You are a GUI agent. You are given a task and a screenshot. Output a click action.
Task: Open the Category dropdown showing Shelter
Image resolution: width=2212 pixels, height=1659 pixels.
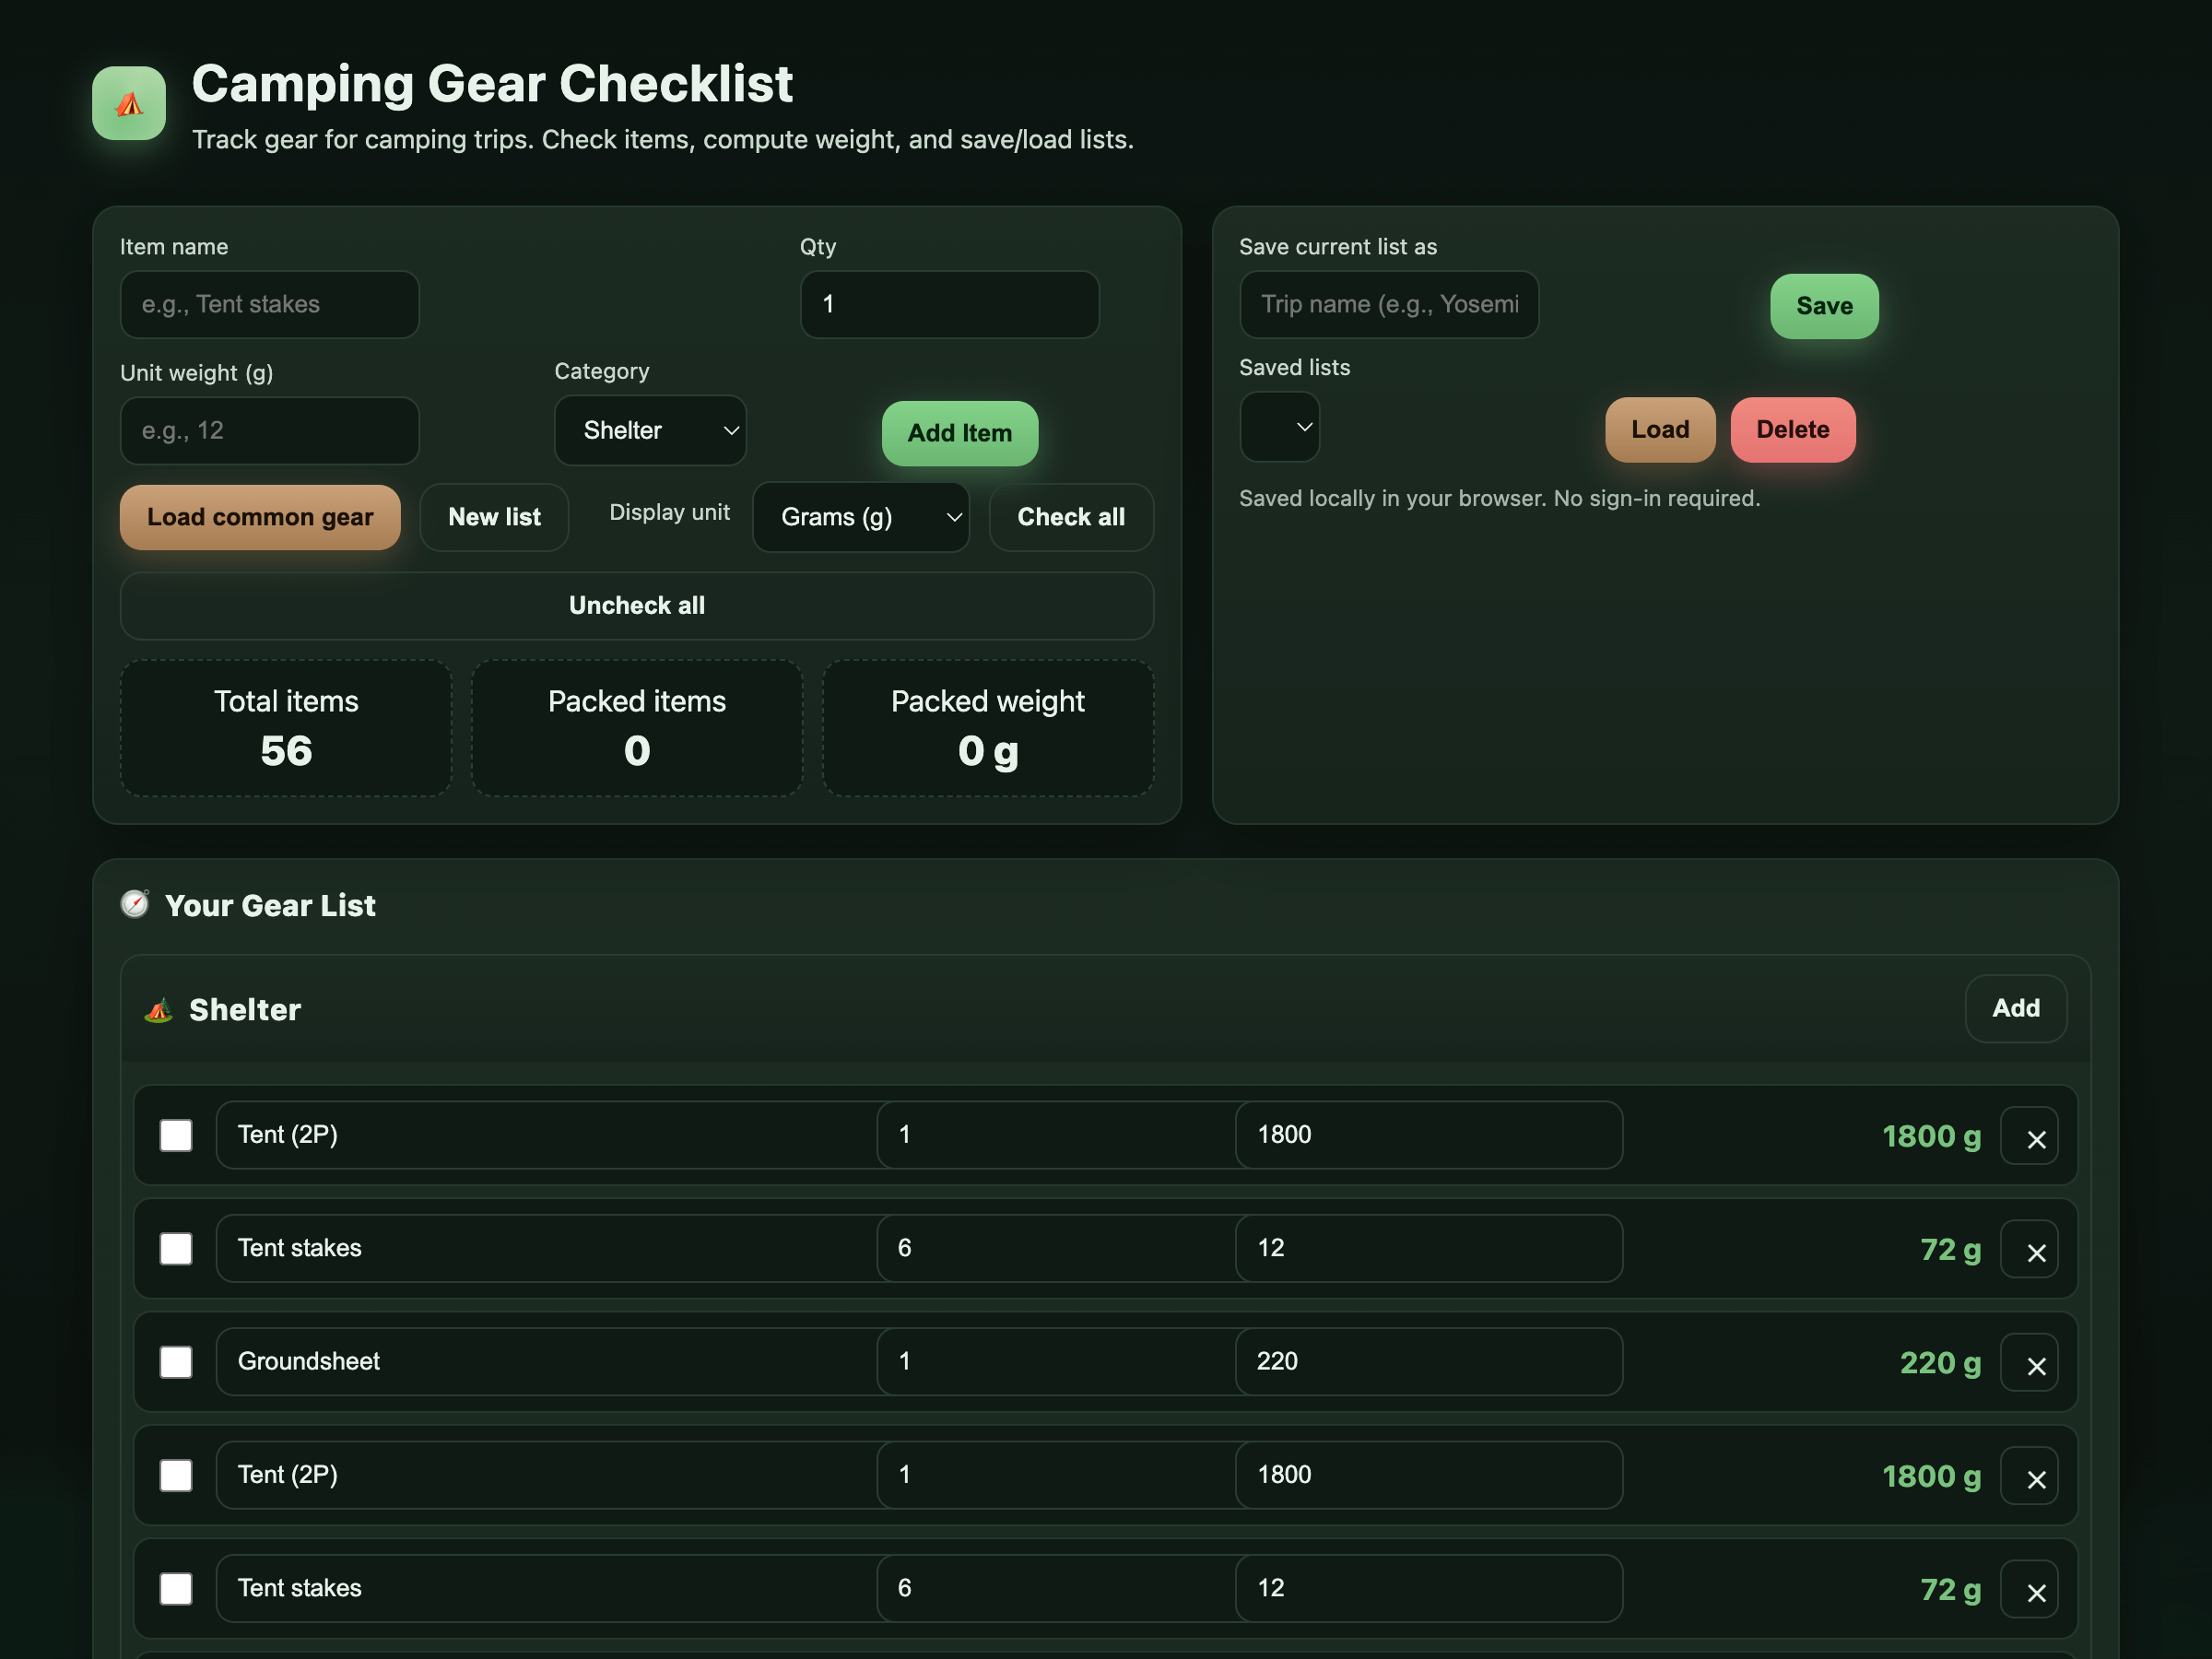650,431
